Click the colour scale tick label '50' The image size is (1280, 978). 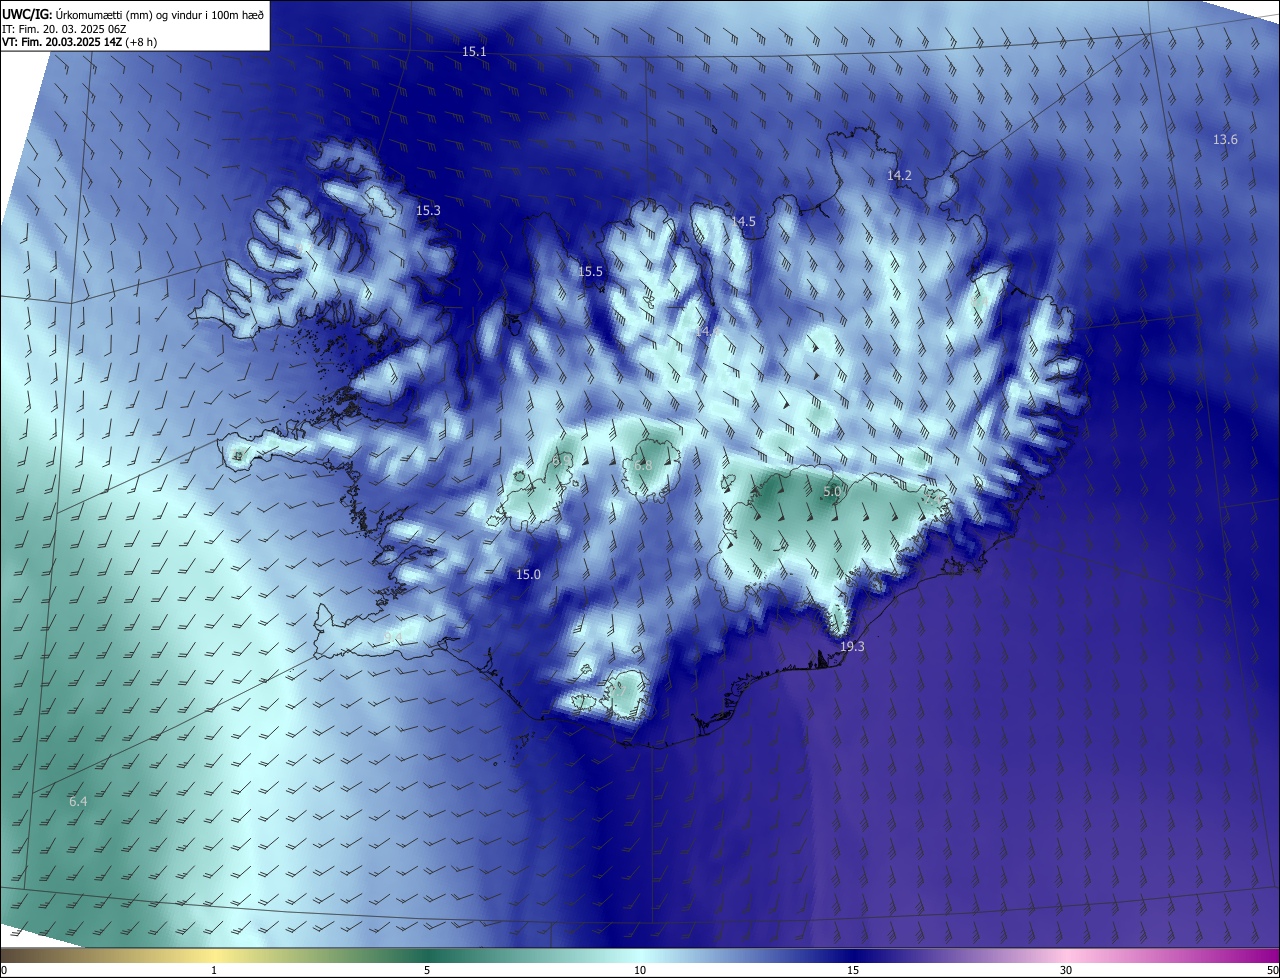tap(1272, 970)
